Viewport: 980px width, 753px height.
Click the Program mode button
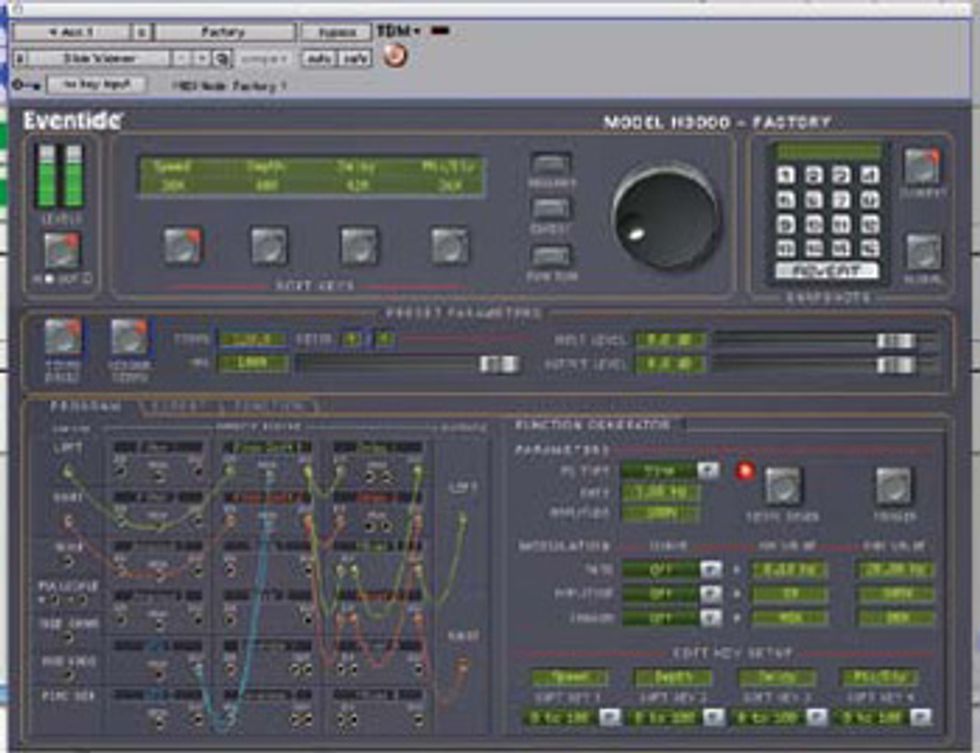point(551,164)
